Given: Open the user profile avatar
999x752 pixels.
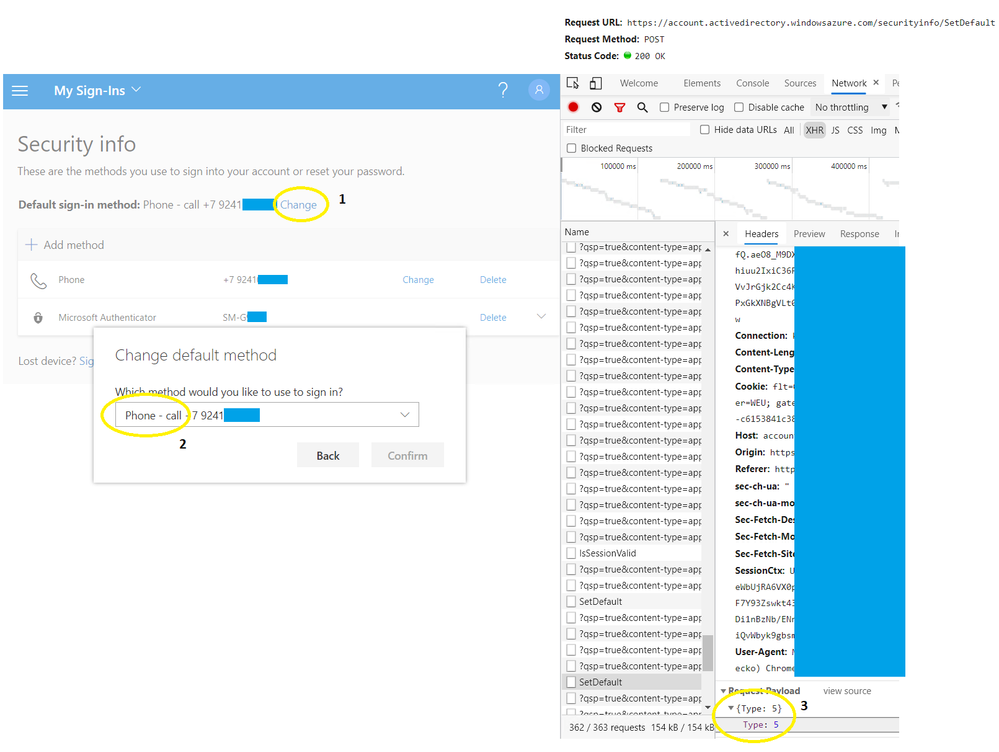Looking at the screenshot, I should (539, 90).
